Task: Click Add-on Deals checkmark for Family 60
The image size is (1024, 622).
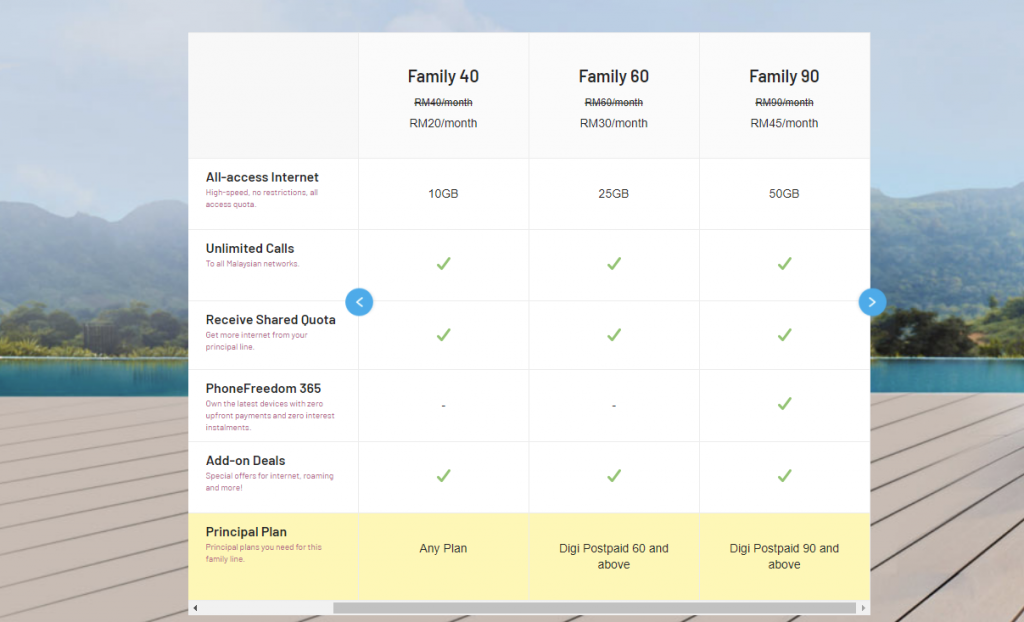Action: pos(614,476)
